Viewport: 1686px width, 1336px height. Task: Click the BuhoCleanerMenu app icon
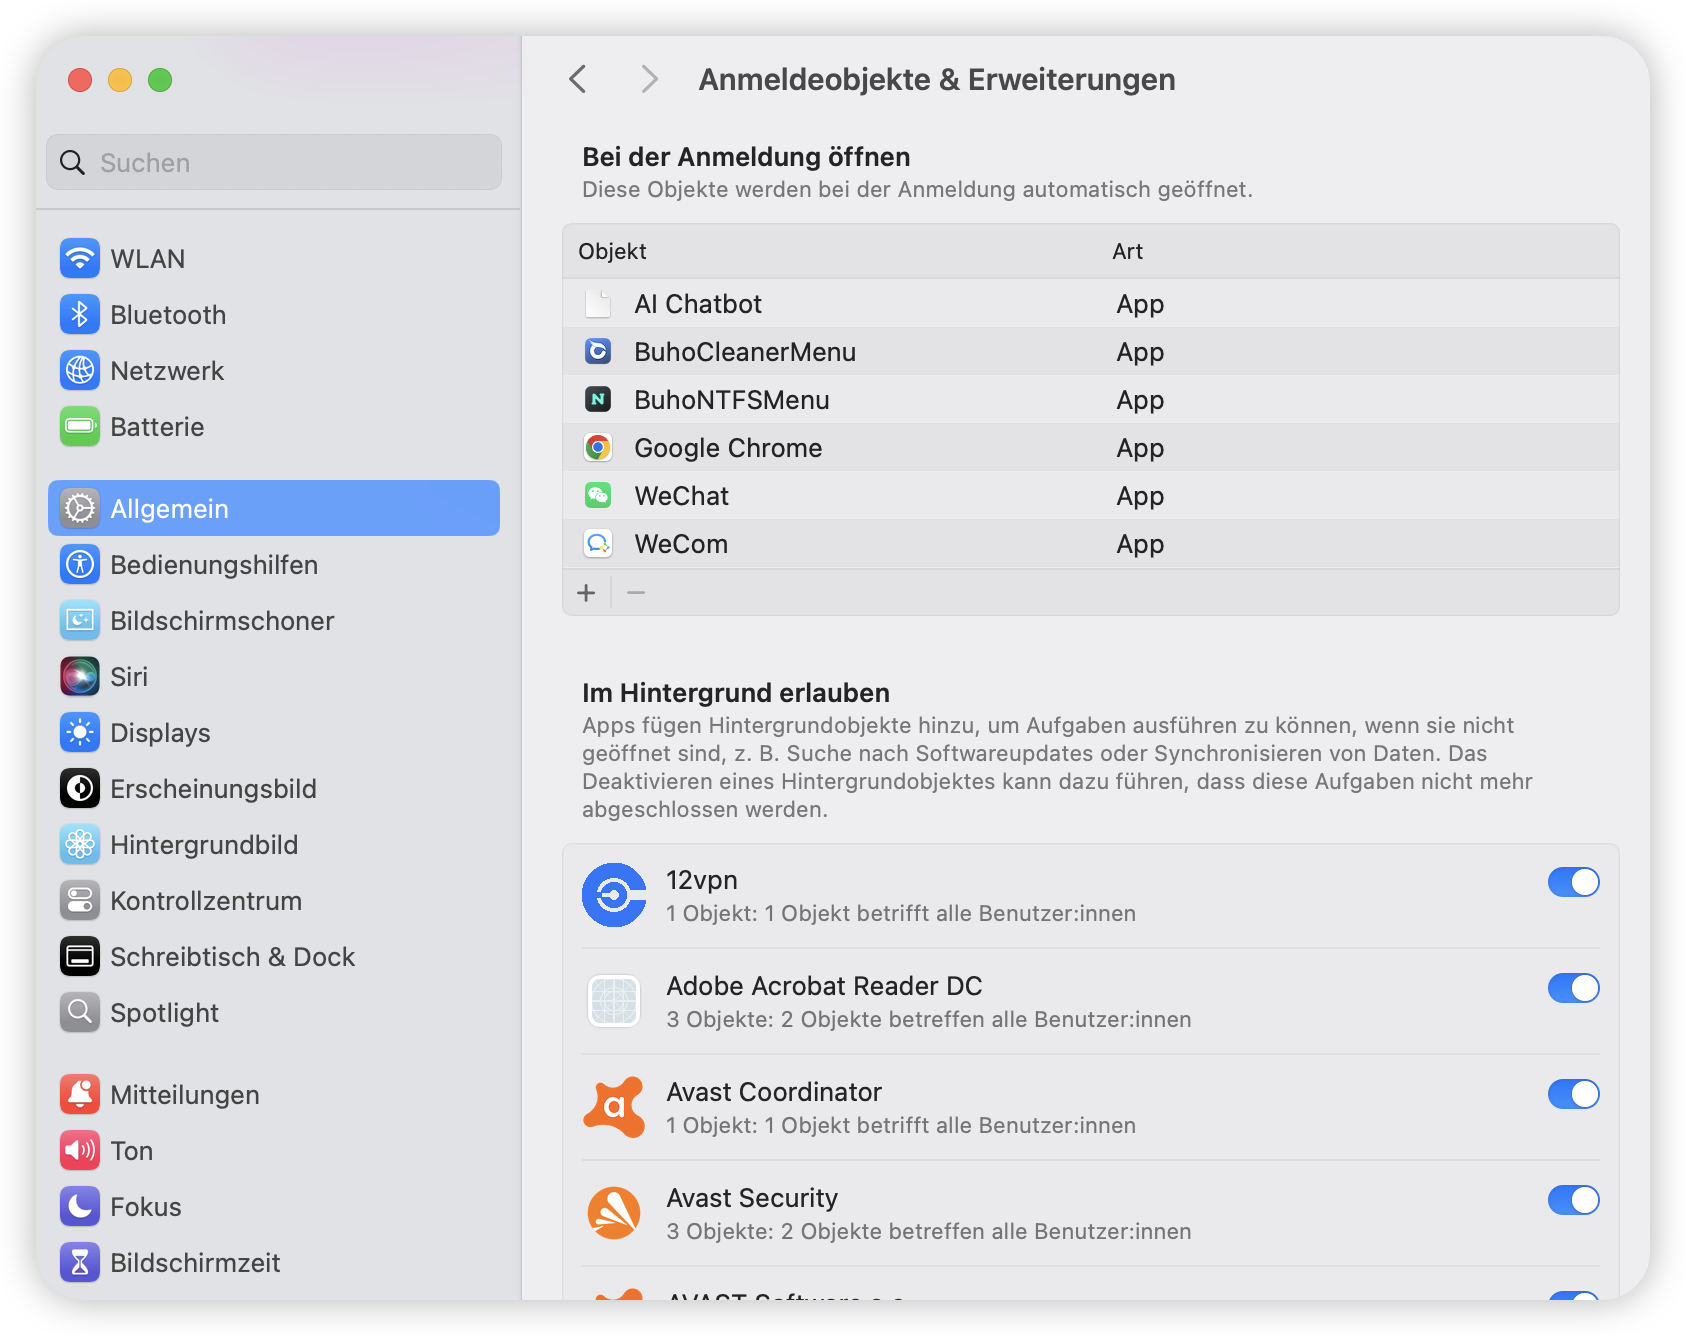tap(598, 351)
